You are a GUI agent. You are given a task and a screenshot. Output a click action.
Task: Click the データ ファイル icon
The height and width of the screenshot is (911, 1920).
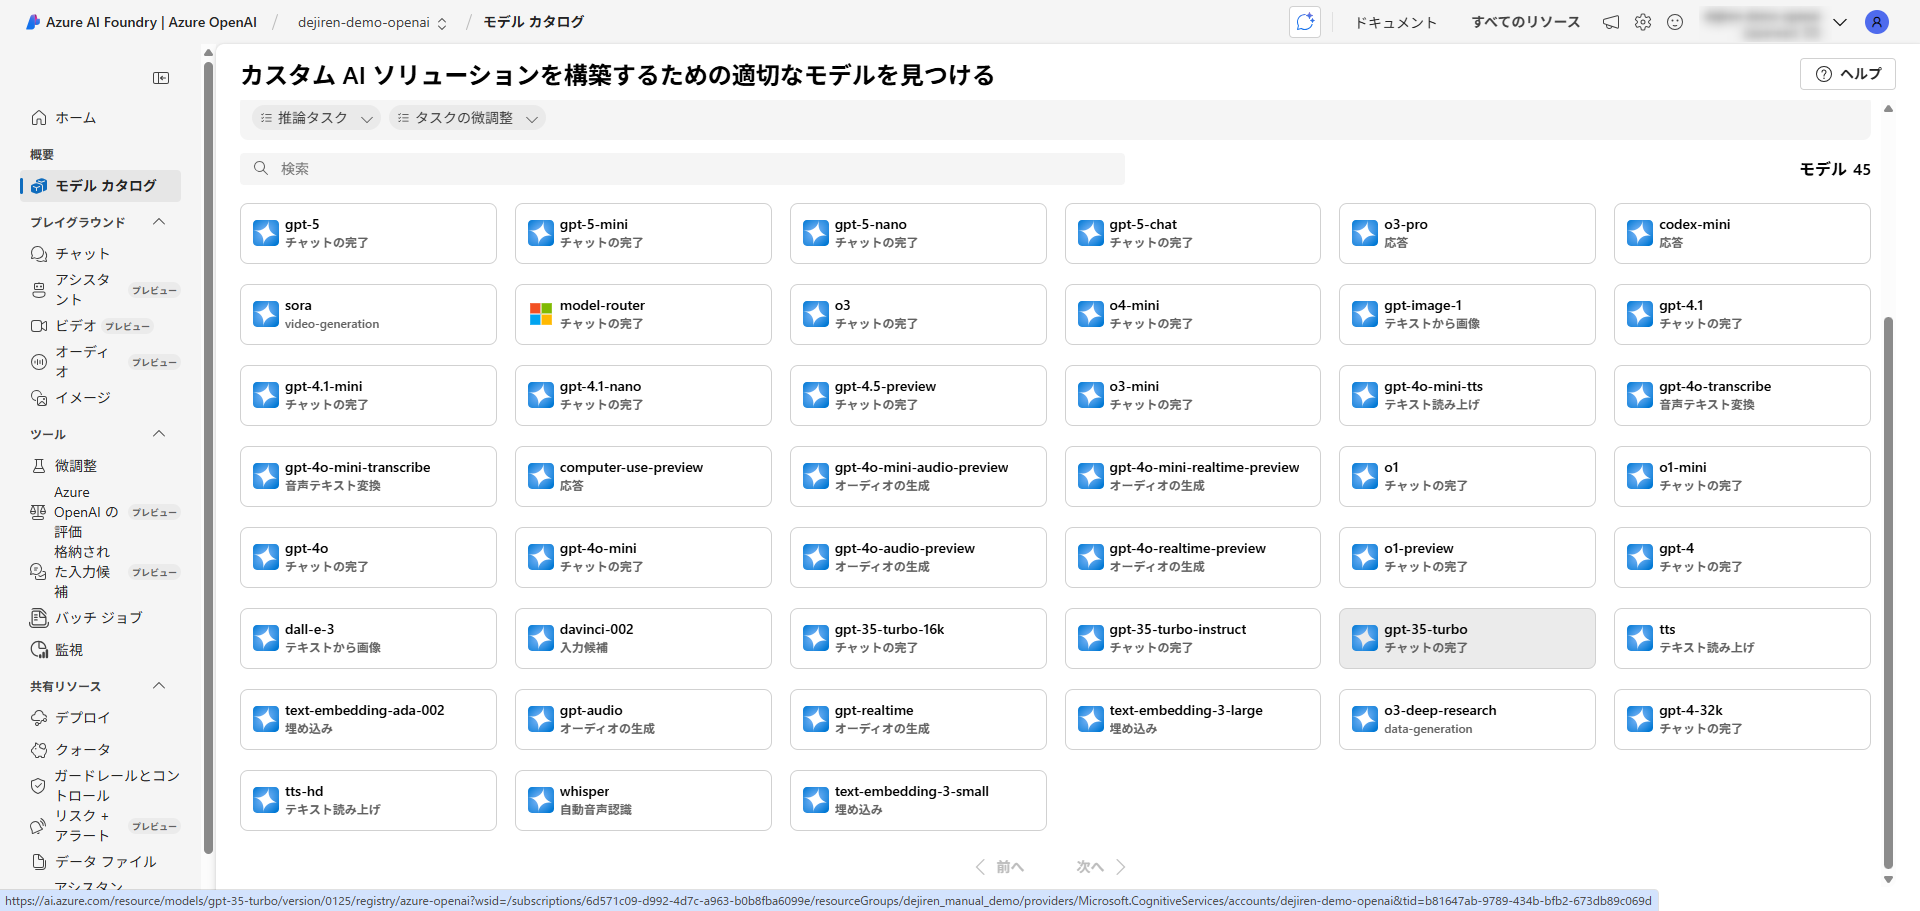point(39,862)
